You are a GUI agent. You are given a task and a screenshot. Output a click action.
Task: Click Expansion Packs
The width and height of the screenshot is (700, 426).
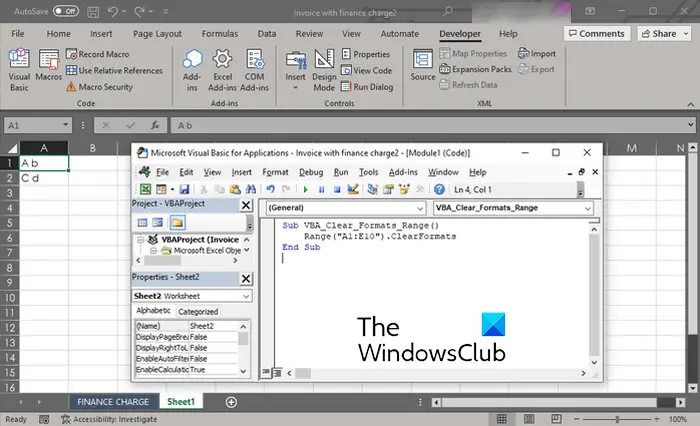475,69
